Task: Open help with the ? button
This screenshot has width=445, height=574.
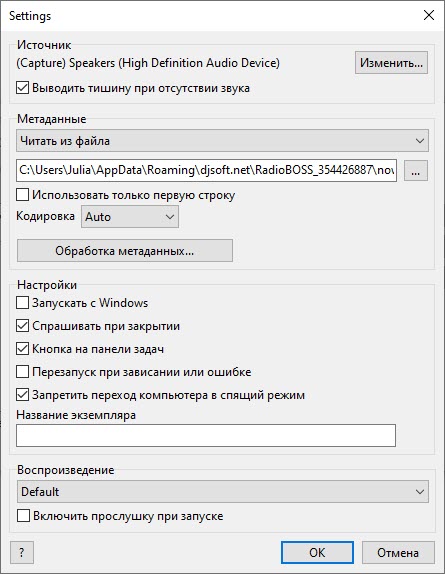Action: pyautogui.click(x=22, y=552)
